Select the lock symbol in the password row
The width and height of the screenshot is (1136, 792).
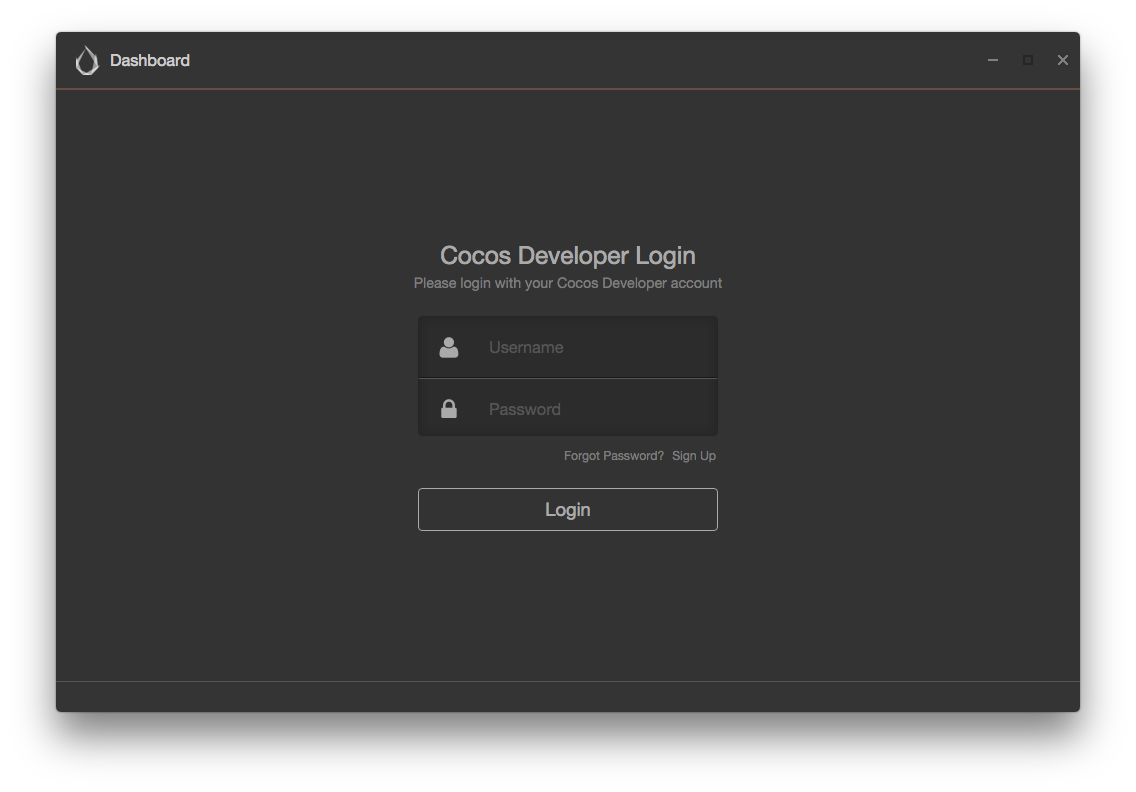(448, 408)
